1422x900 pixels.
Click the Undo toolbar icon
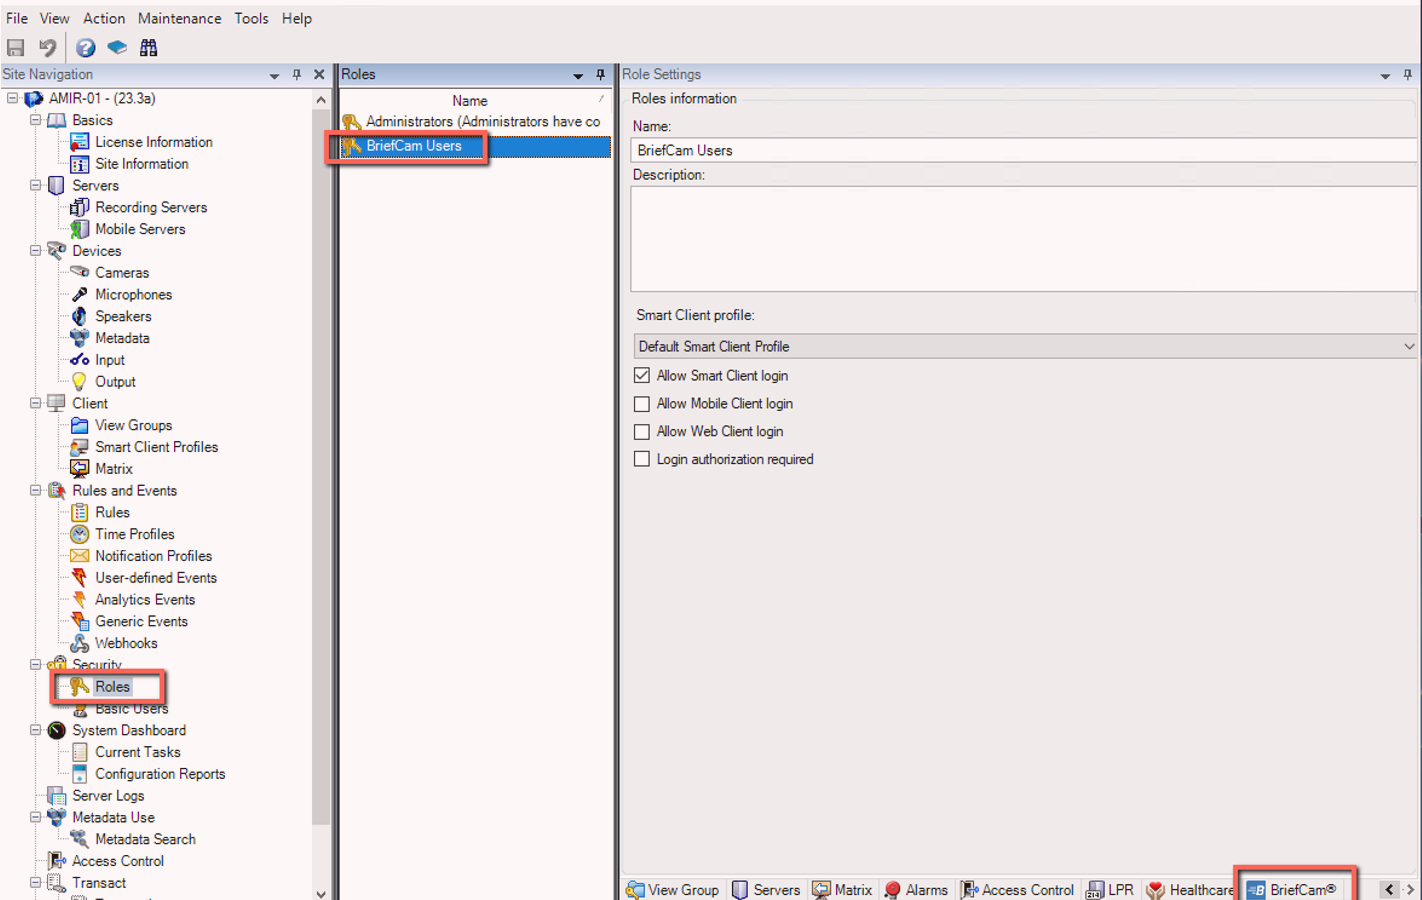(x=47, y=47)
